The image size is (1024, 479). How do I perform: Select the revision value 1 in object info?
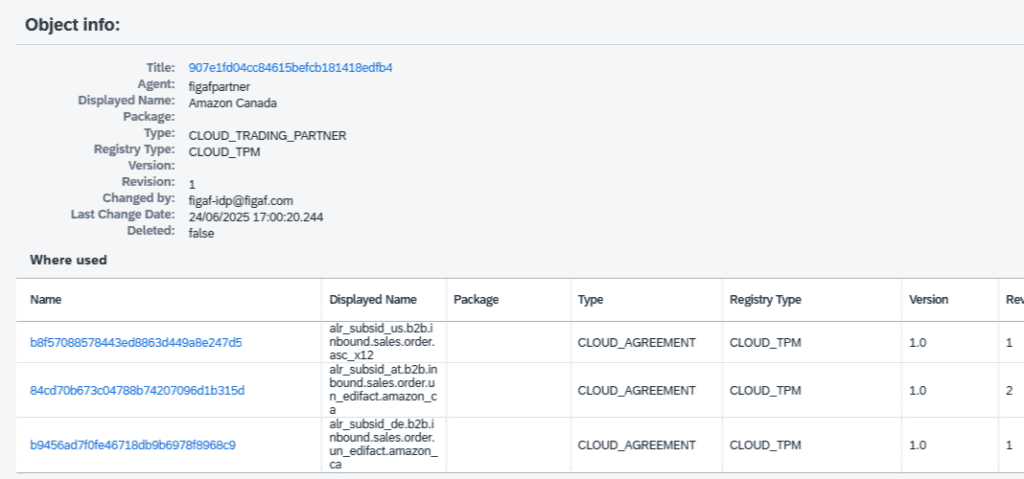point(192,184)
